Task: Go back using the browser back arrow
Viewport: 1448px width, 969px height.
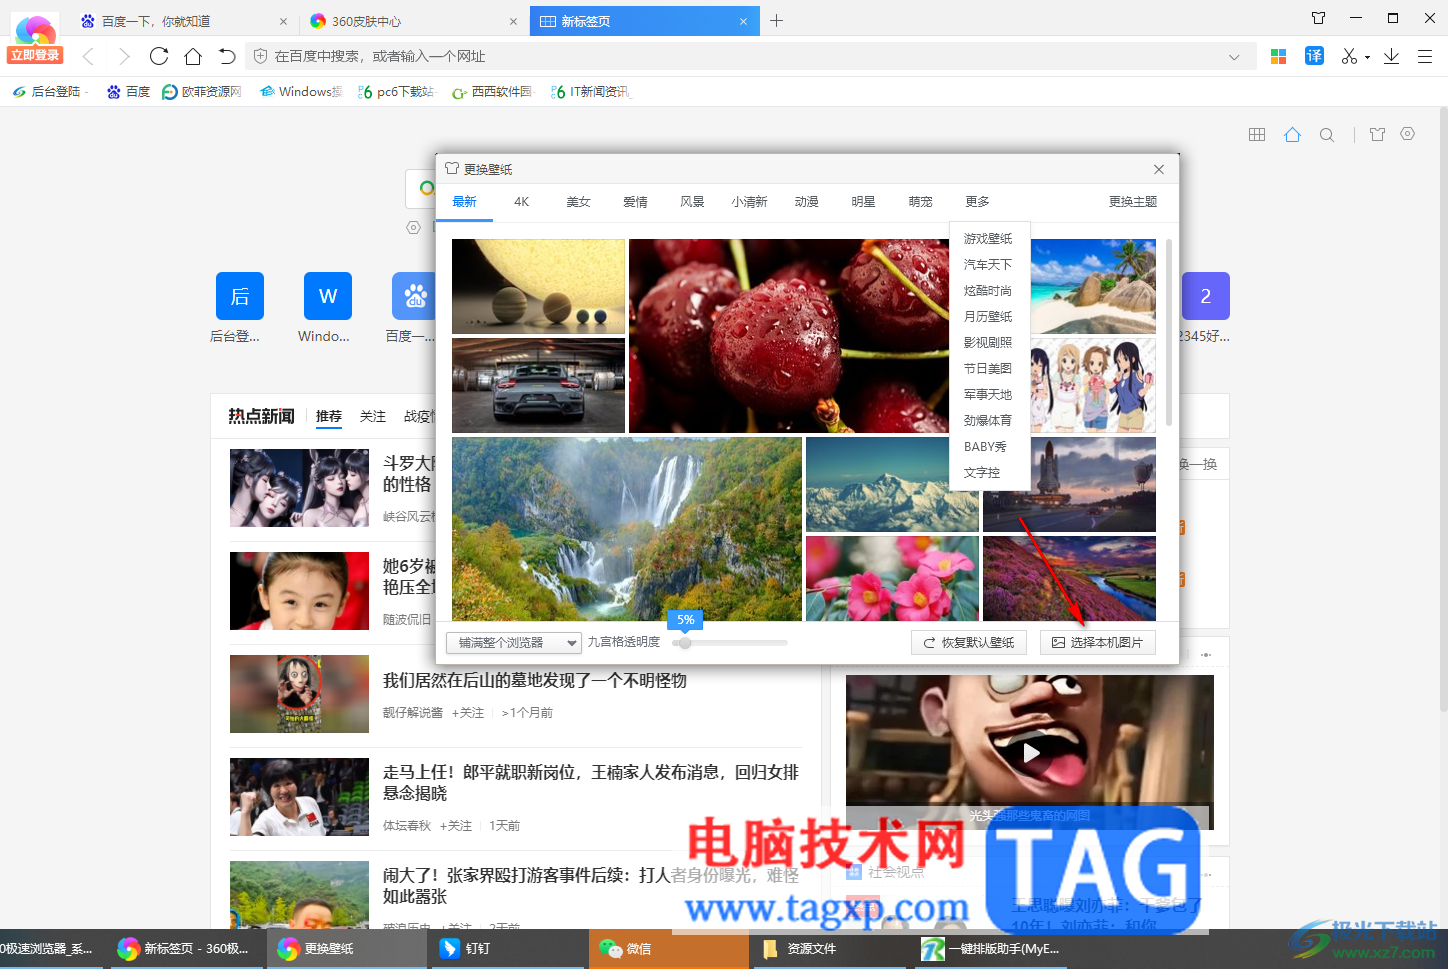Action: pyautogui.click(x=89, y=56)
